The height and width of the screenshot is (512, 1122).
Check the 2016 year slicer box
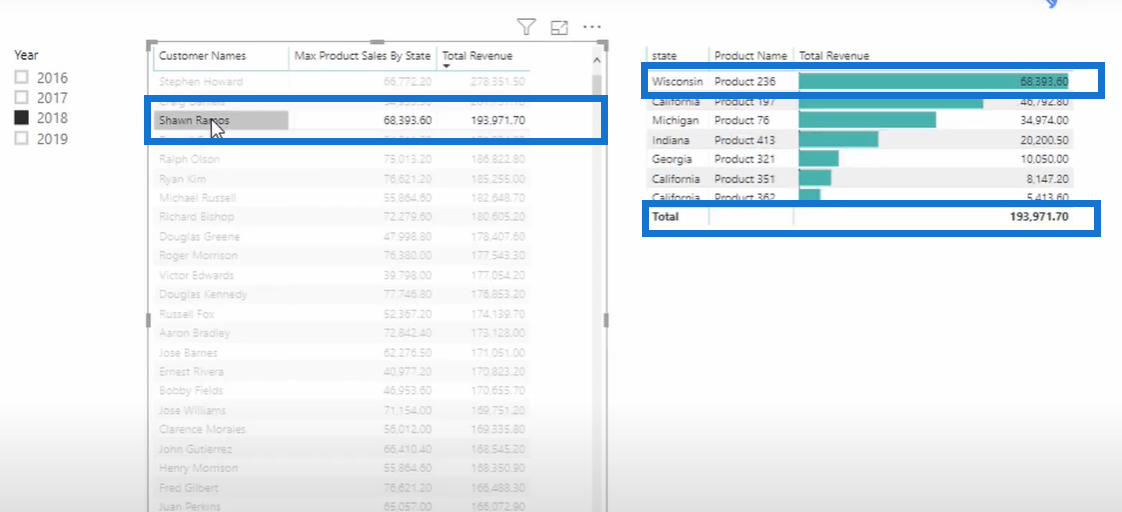click(x=21, y=77)
